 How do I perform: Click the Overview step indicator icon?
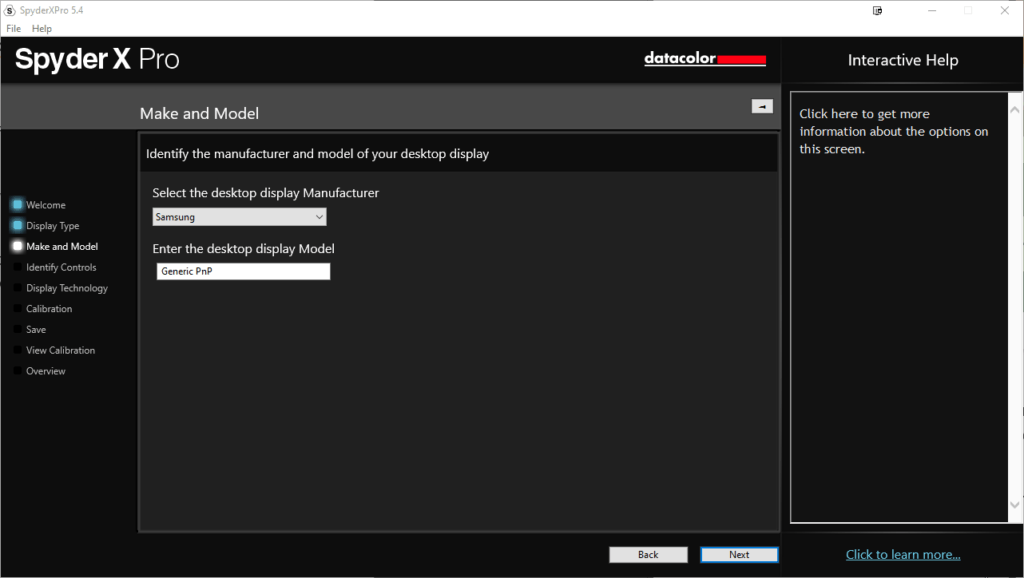(17, 371)
